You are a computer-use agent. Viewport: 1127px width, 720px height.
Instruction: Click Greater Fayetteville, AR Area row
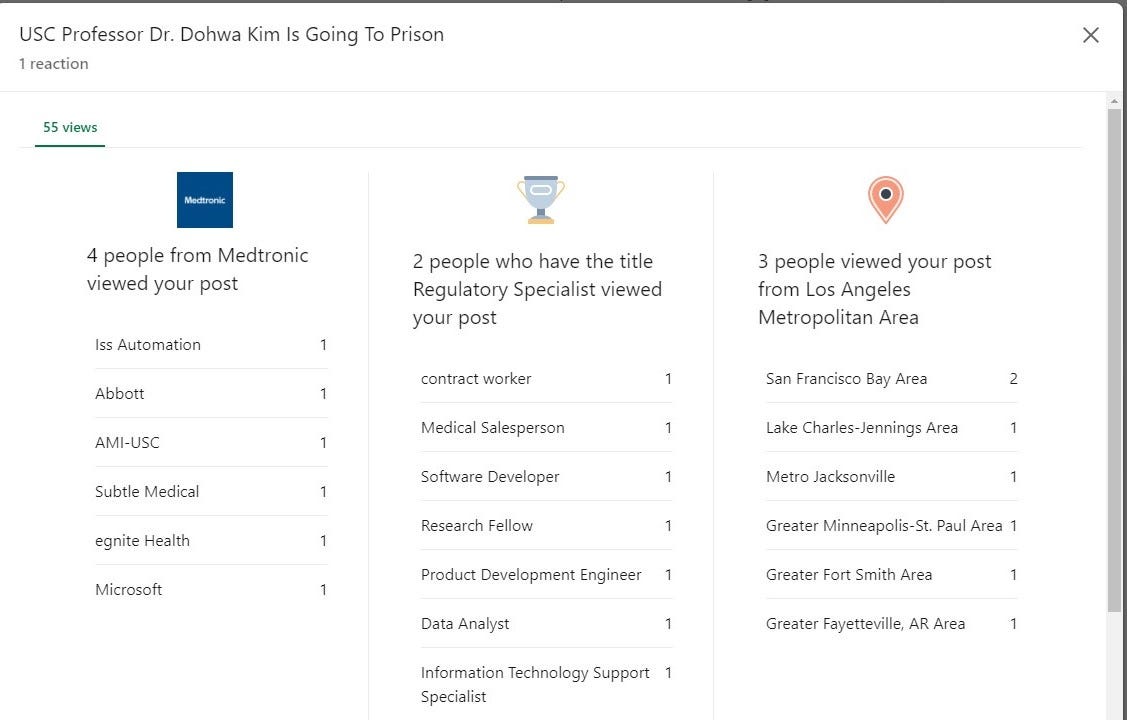click(892, 624)
